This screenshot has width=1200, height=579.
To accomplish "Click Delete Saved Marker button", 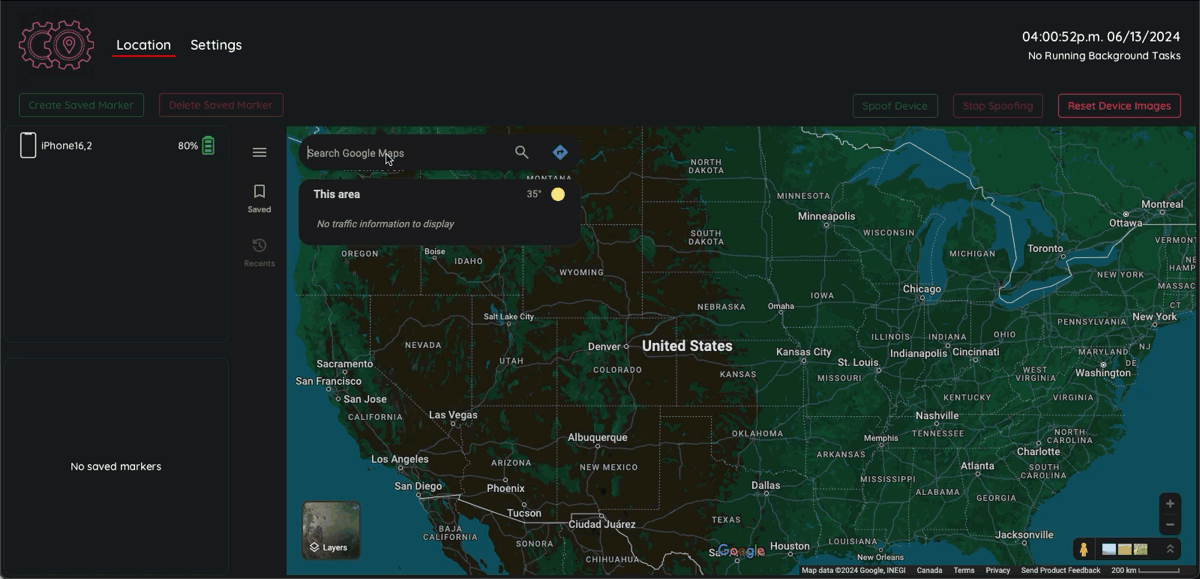I will point(221,105).
